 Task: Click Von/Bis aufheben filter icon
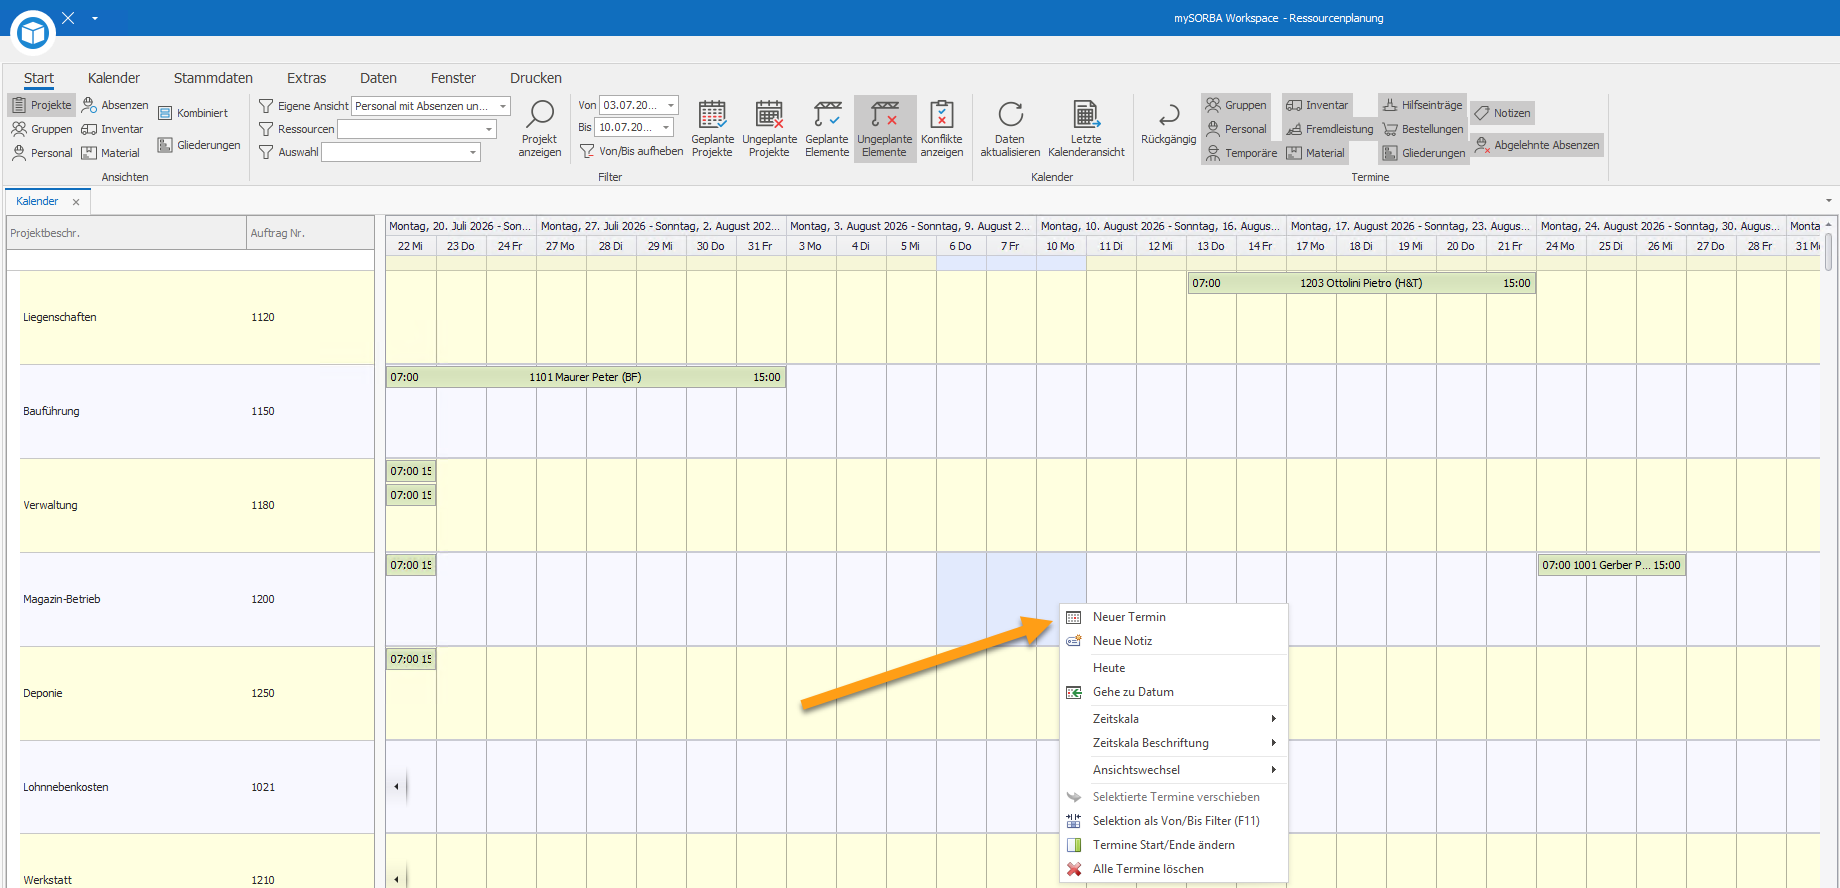click(587, 151)
